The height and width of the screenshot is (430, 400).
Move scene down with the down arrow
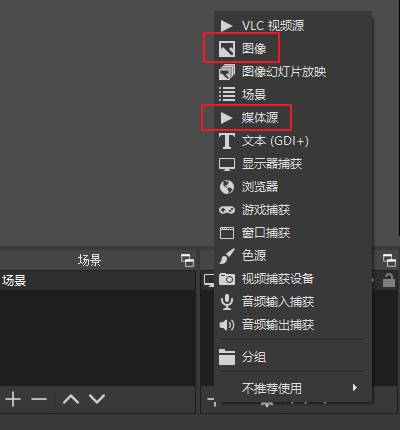tap(97, 399)
